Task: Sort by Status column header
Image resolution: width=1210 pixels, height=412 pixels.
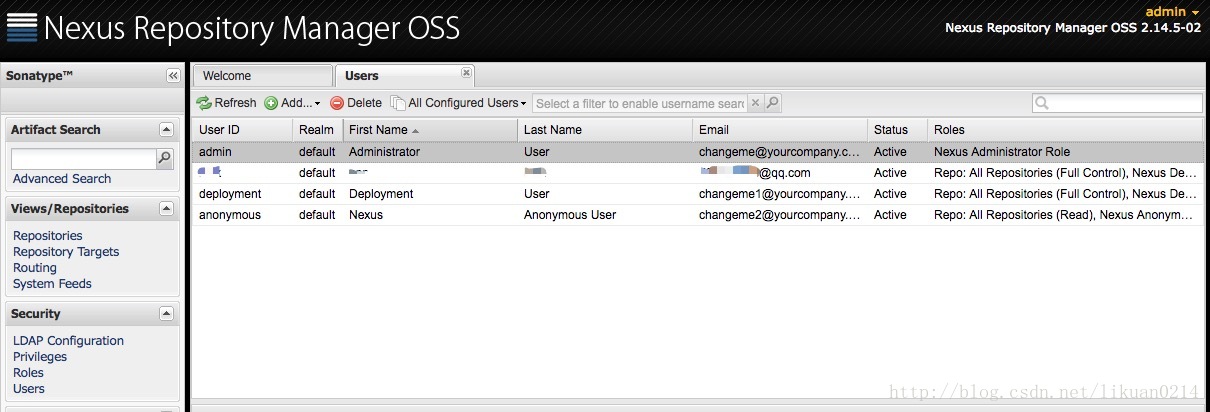Action: 897,130
